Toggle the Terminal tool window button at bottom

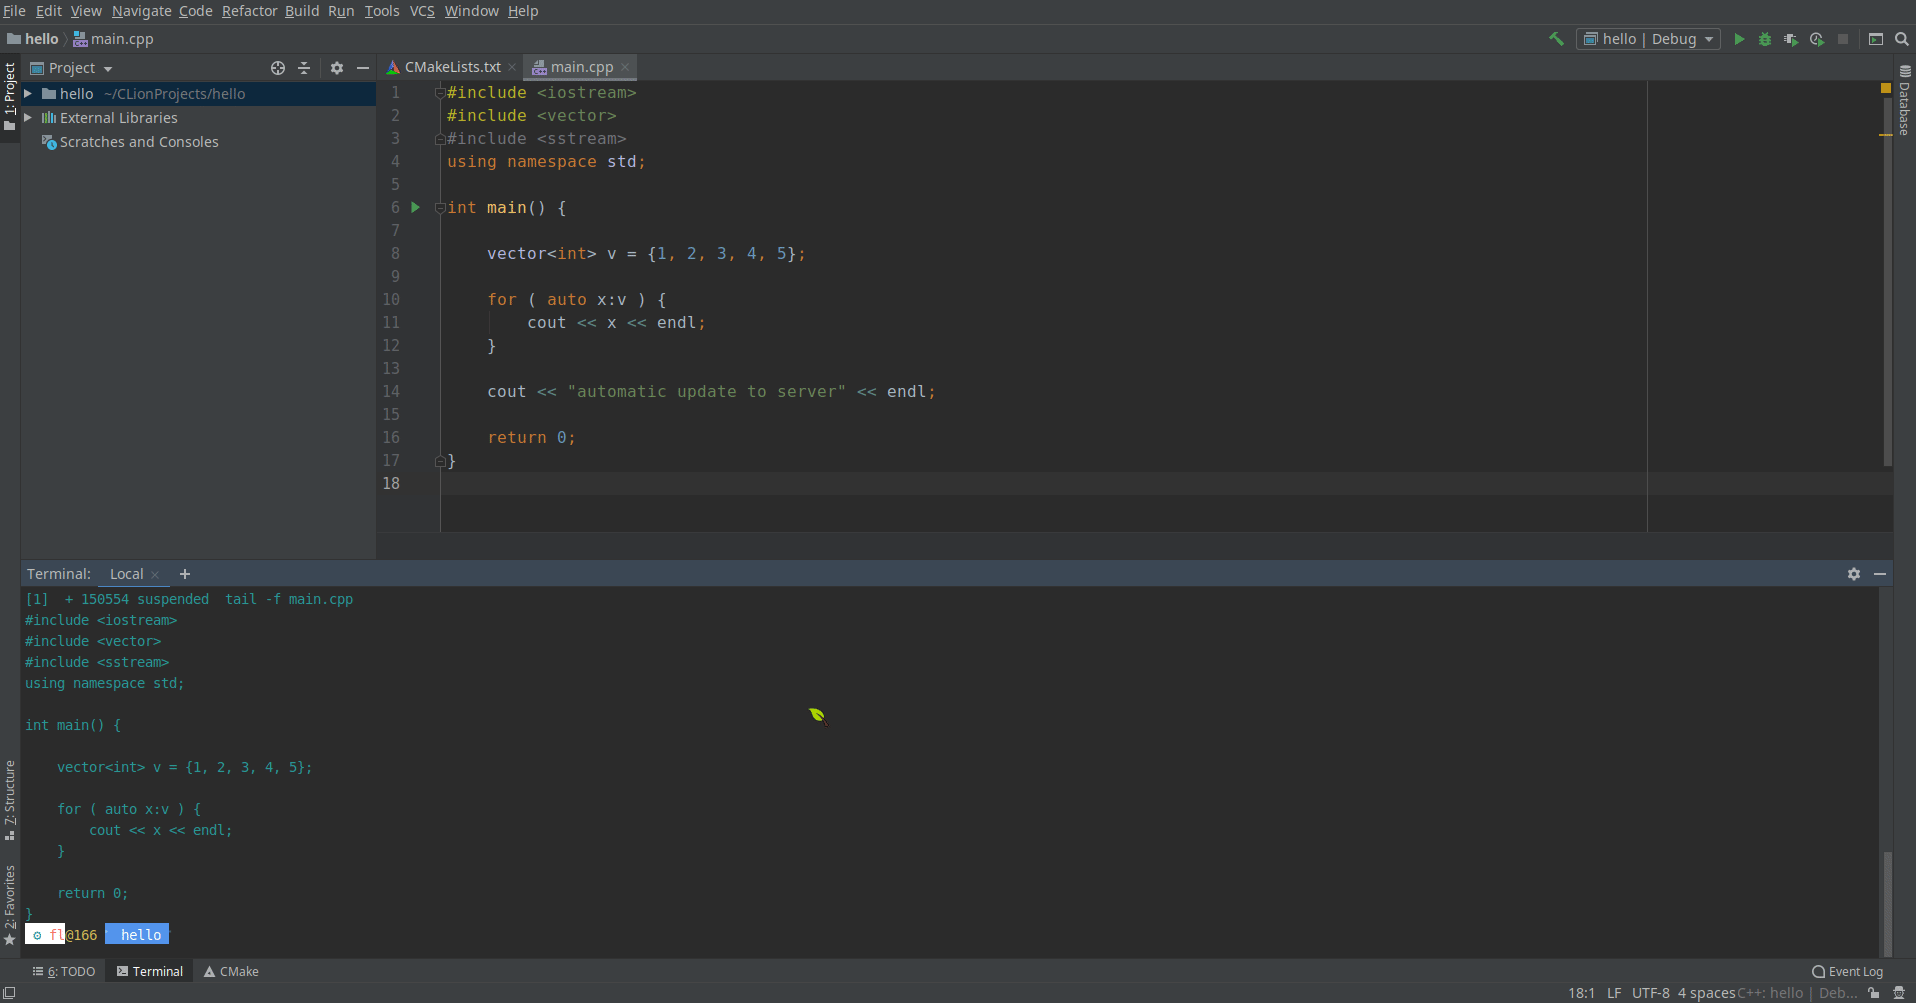(x=150, y=972)
